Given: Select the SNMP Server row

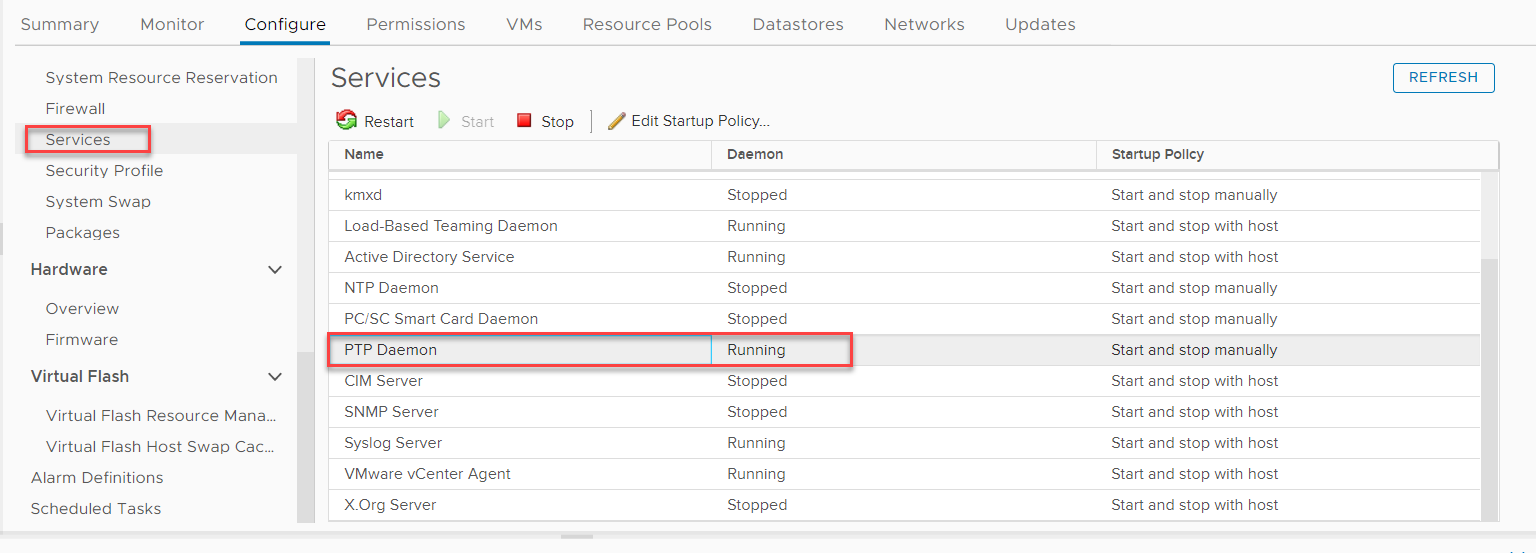Looking at the screenshot, I should pos(904,412).
